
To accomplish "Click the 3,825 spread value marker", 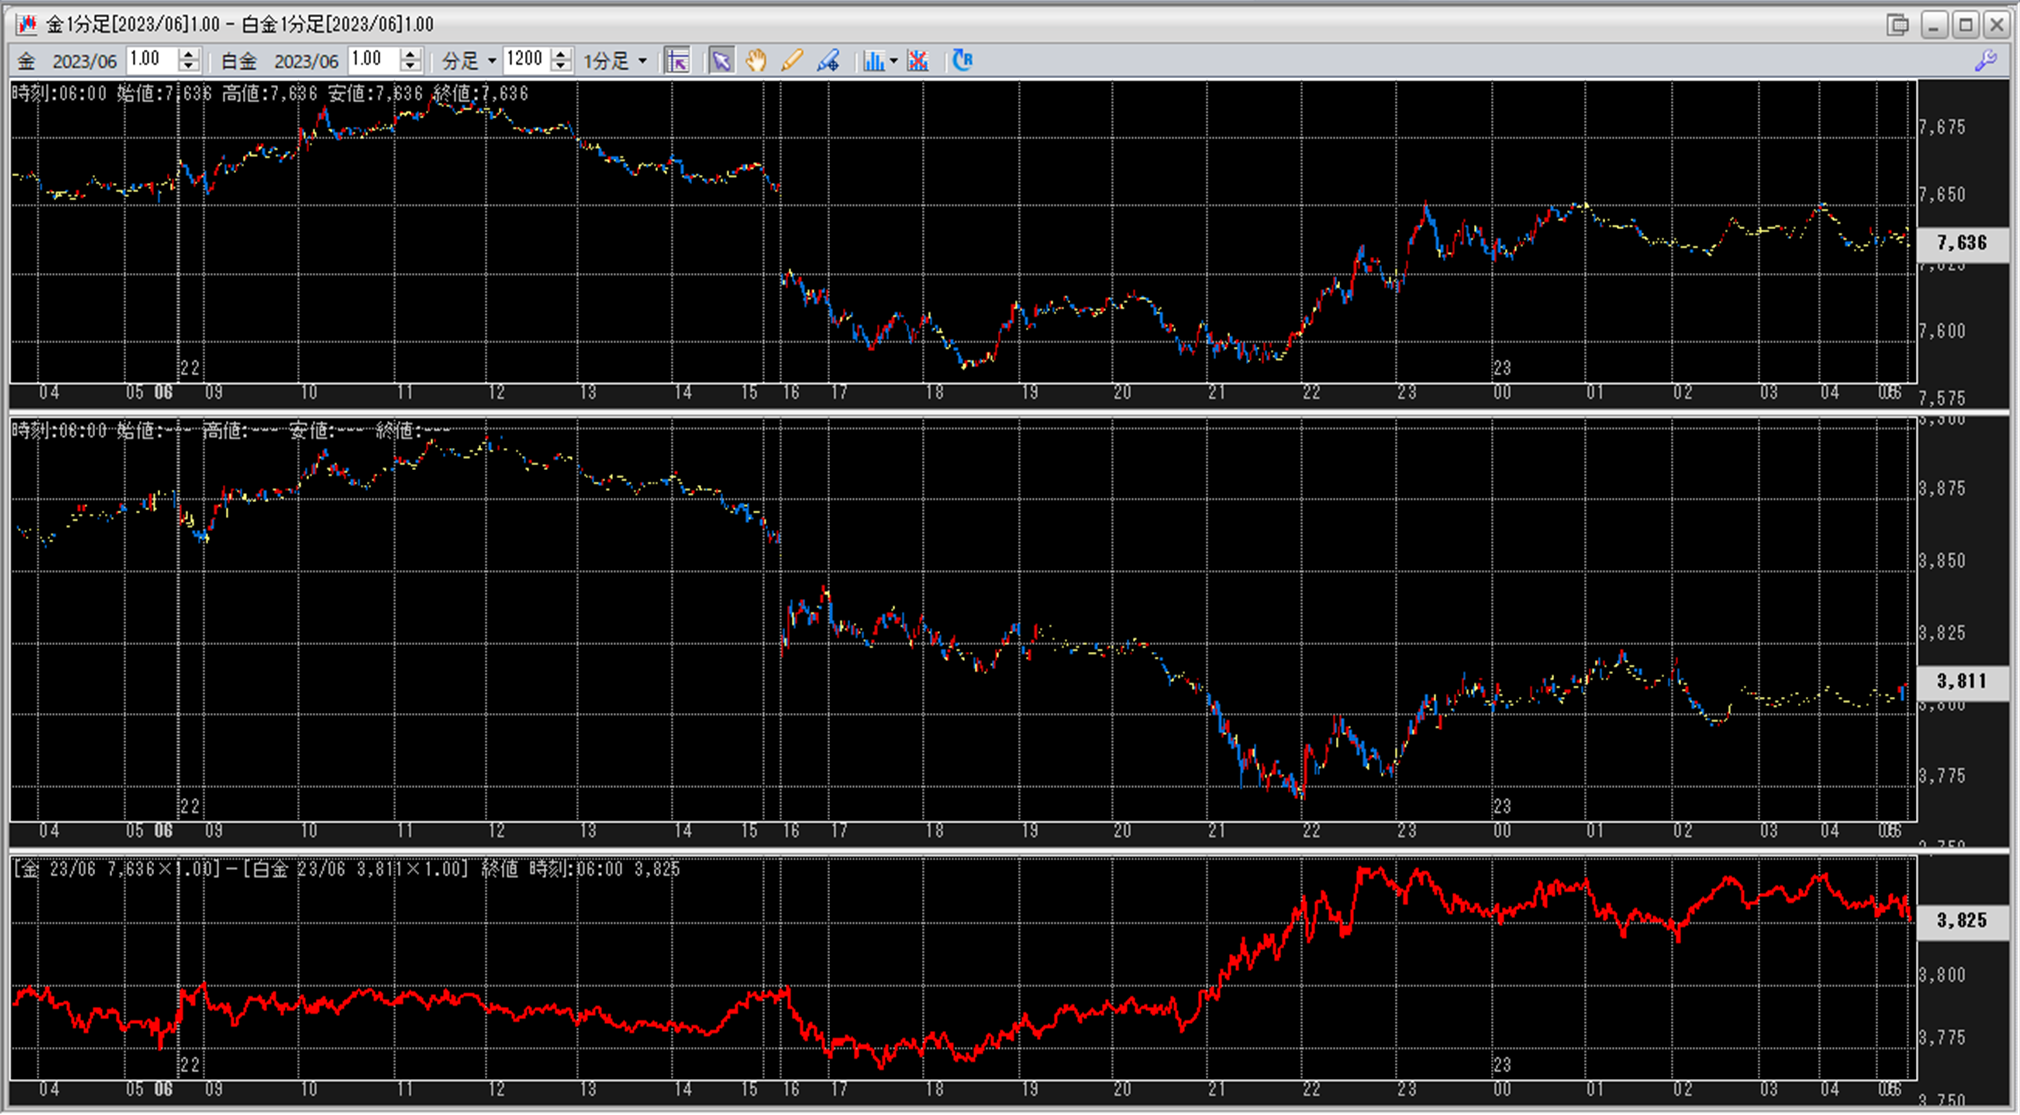I will pos(1961,920).
